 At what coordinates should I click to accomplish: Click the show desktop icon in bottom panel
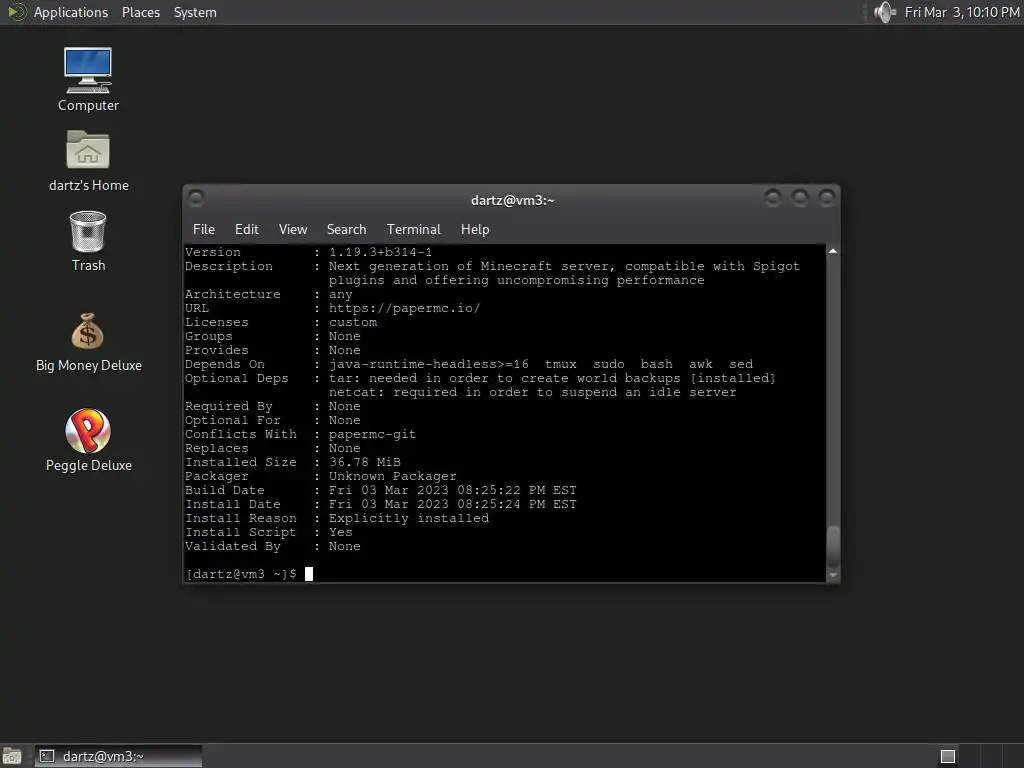point(12,756)
